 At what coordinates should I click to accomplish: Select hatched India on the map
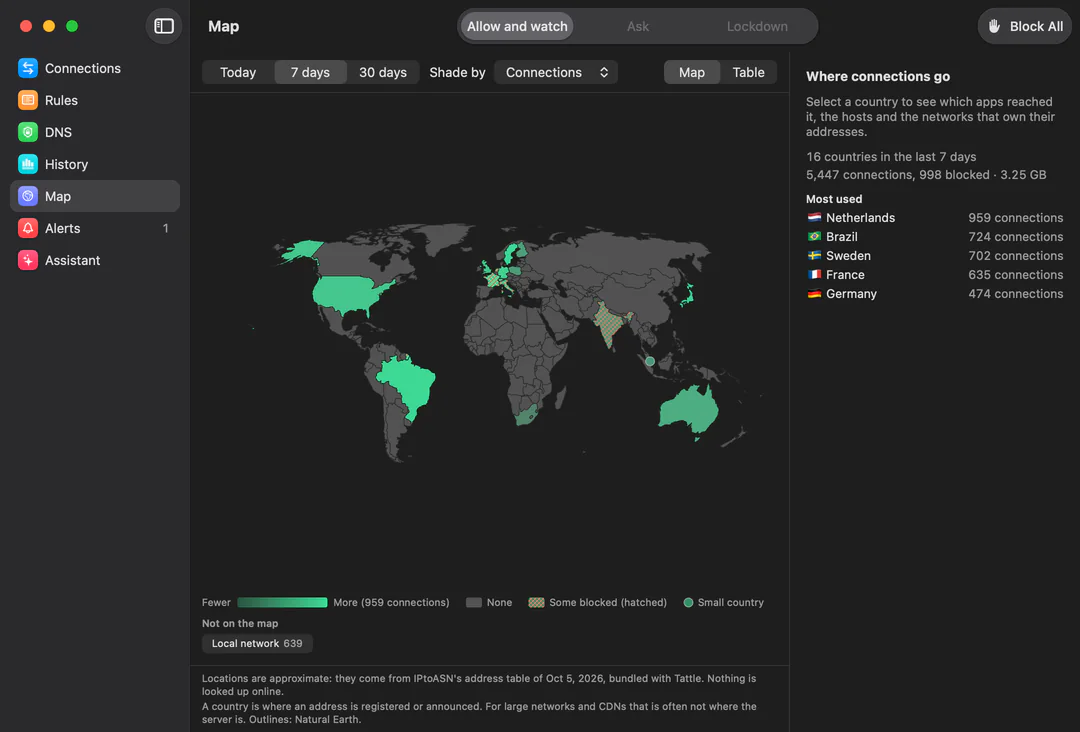point(609,324)
